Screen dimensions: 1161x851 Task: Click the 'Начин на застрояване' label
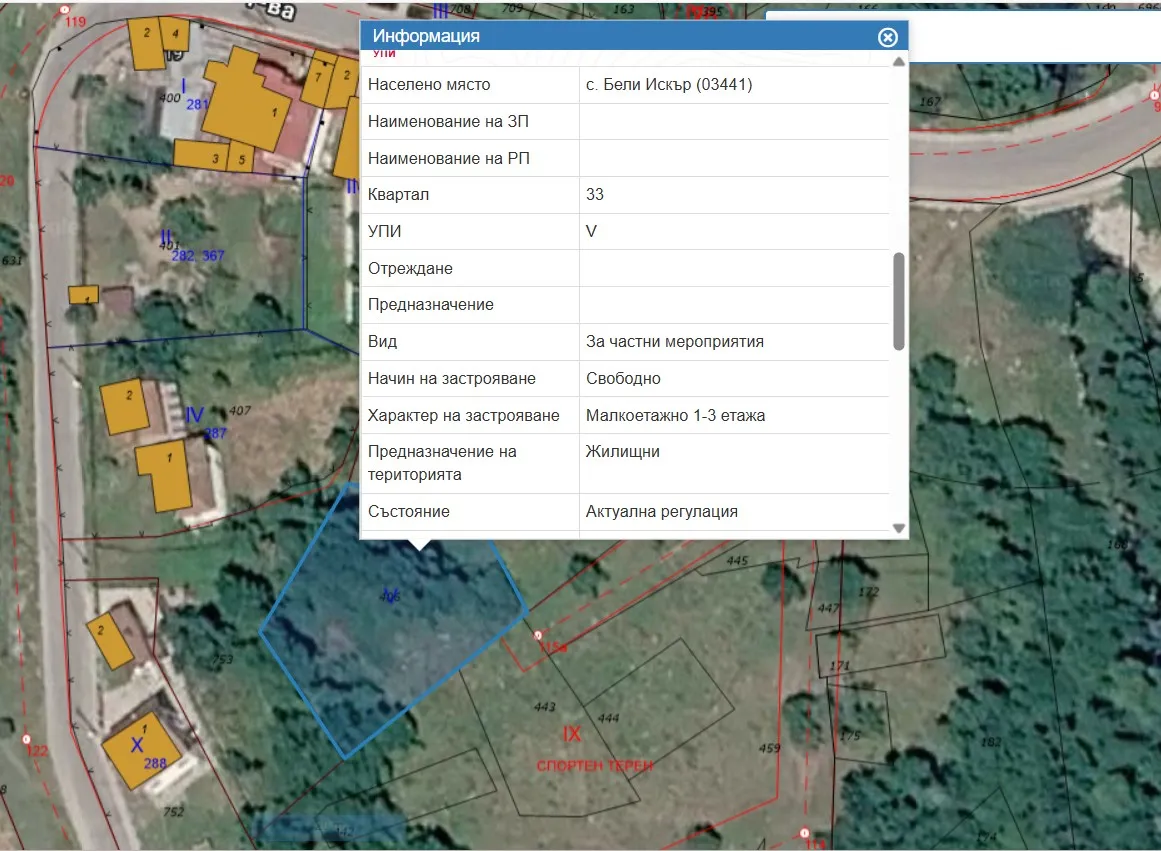click(452, 378)
